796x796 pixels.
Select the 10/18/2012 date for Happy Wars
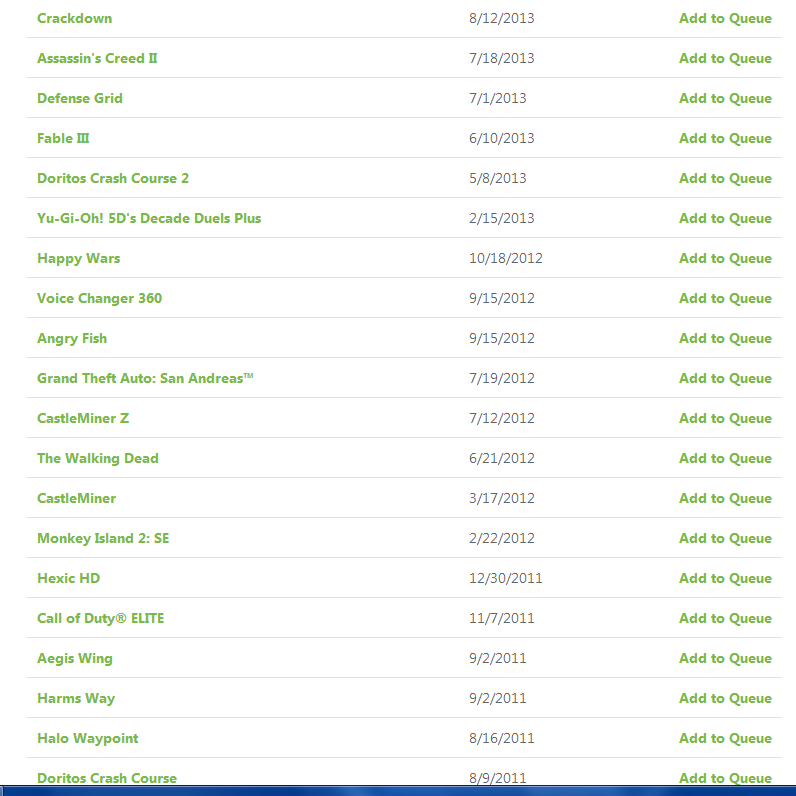pyautogui.click(x=506, y=258)
